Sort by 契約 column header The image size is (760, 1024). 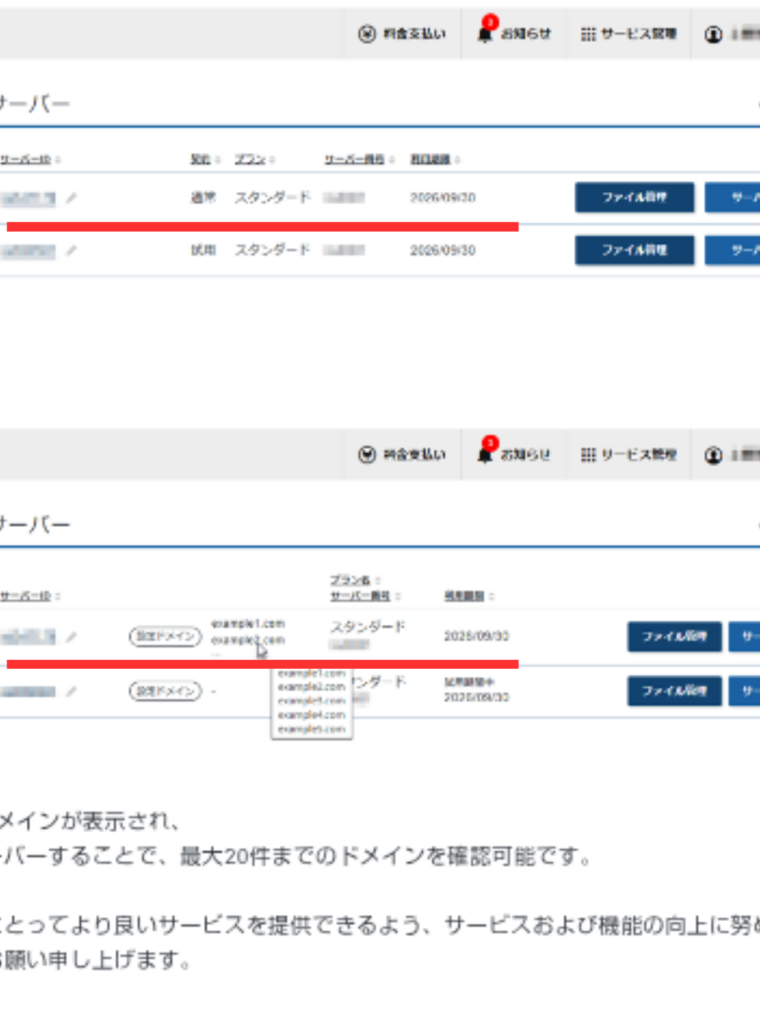point(205,159)
